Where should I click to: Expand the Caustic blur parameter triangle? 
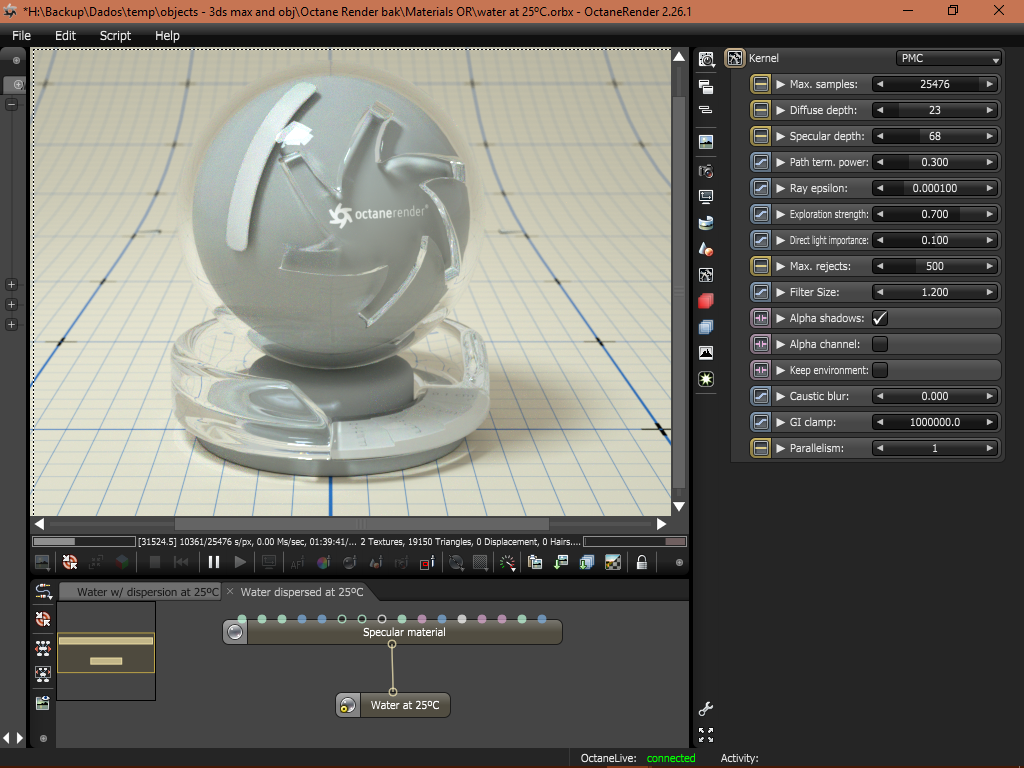coord(780,396)
